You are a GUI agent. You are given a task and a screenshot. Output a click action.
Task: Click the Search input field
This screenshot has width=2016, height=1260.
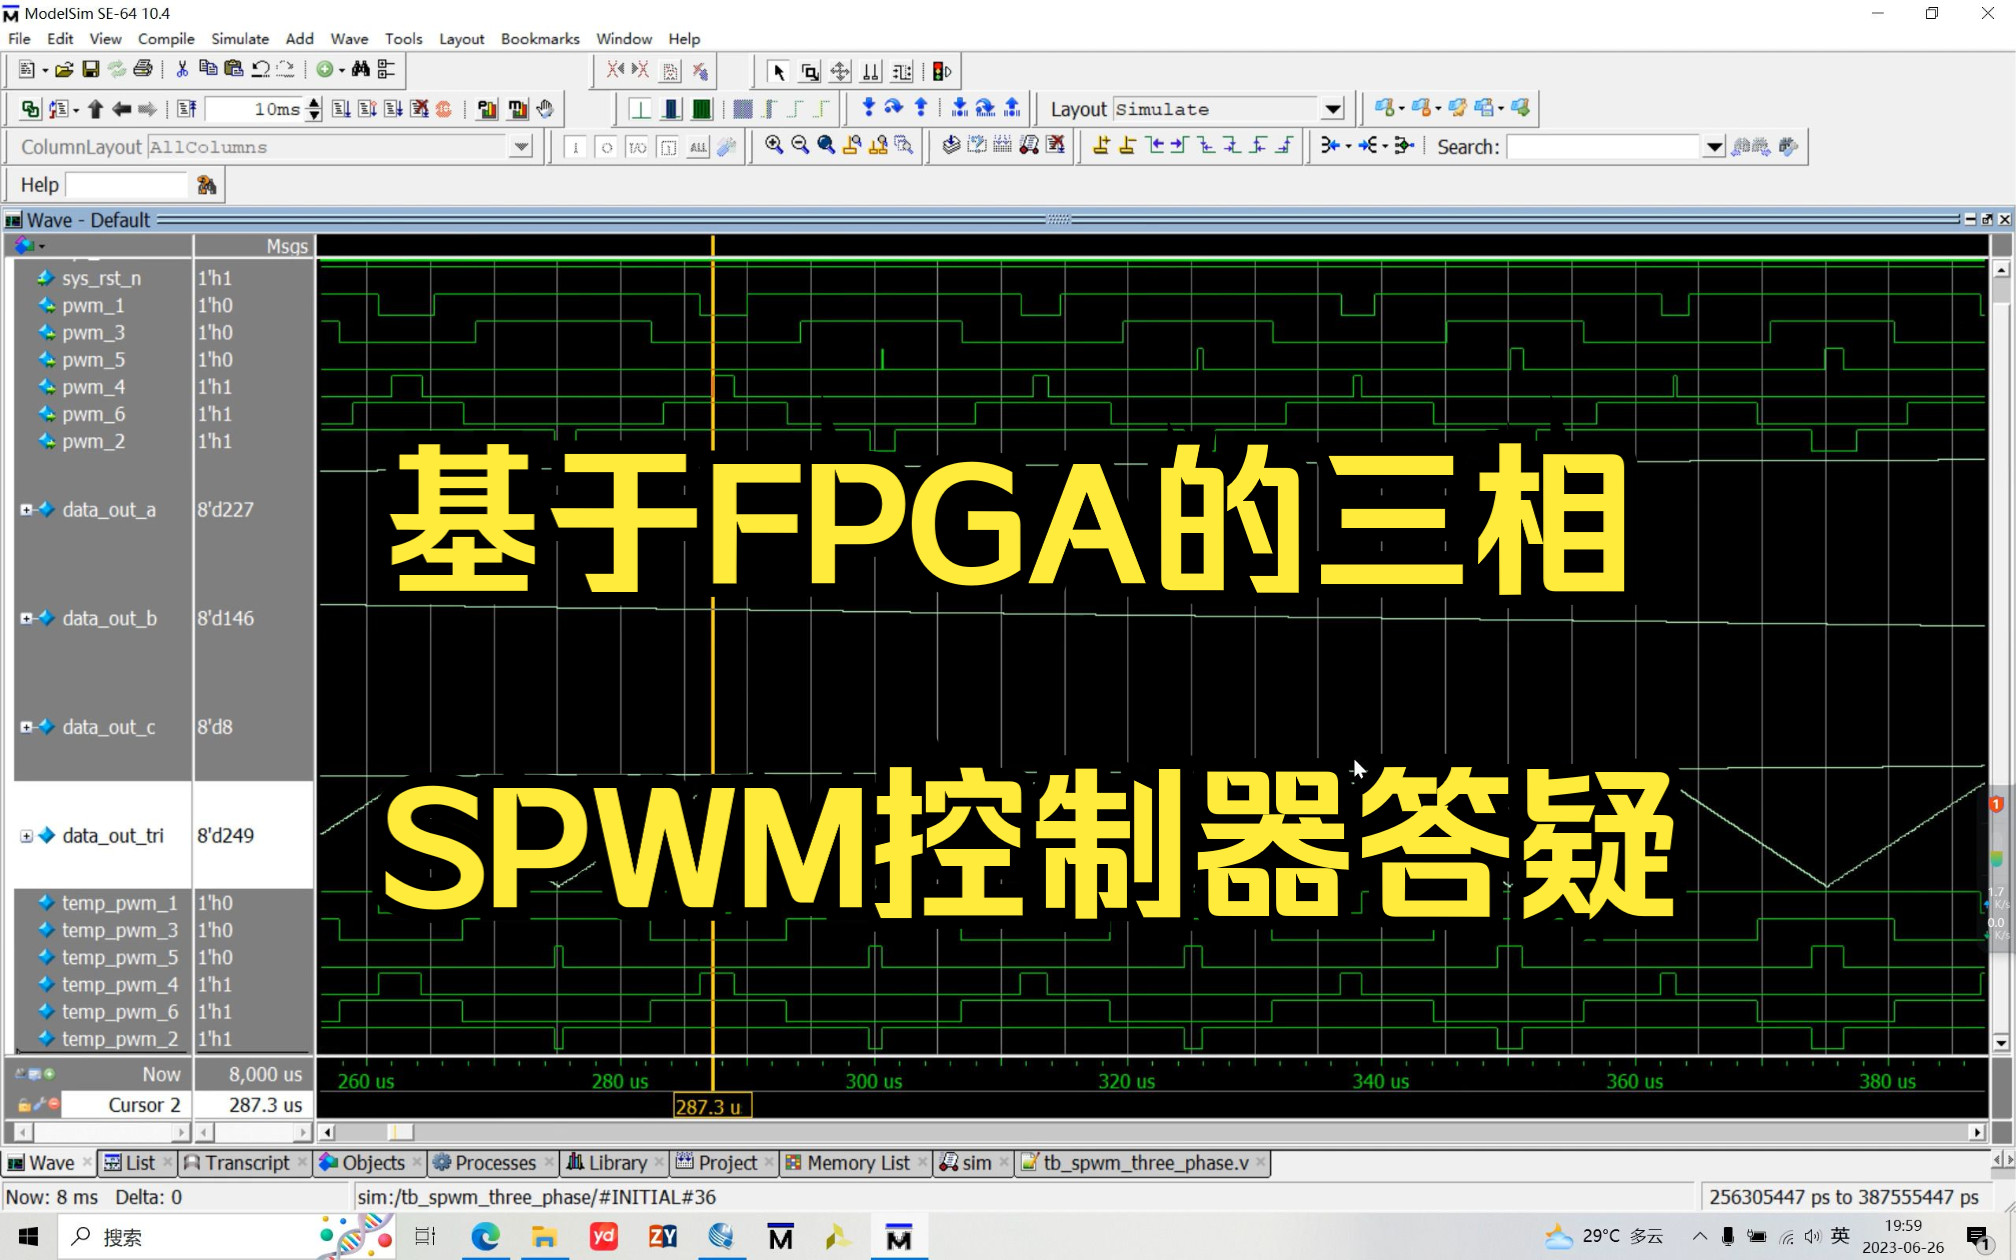[x=1603, y=147]
